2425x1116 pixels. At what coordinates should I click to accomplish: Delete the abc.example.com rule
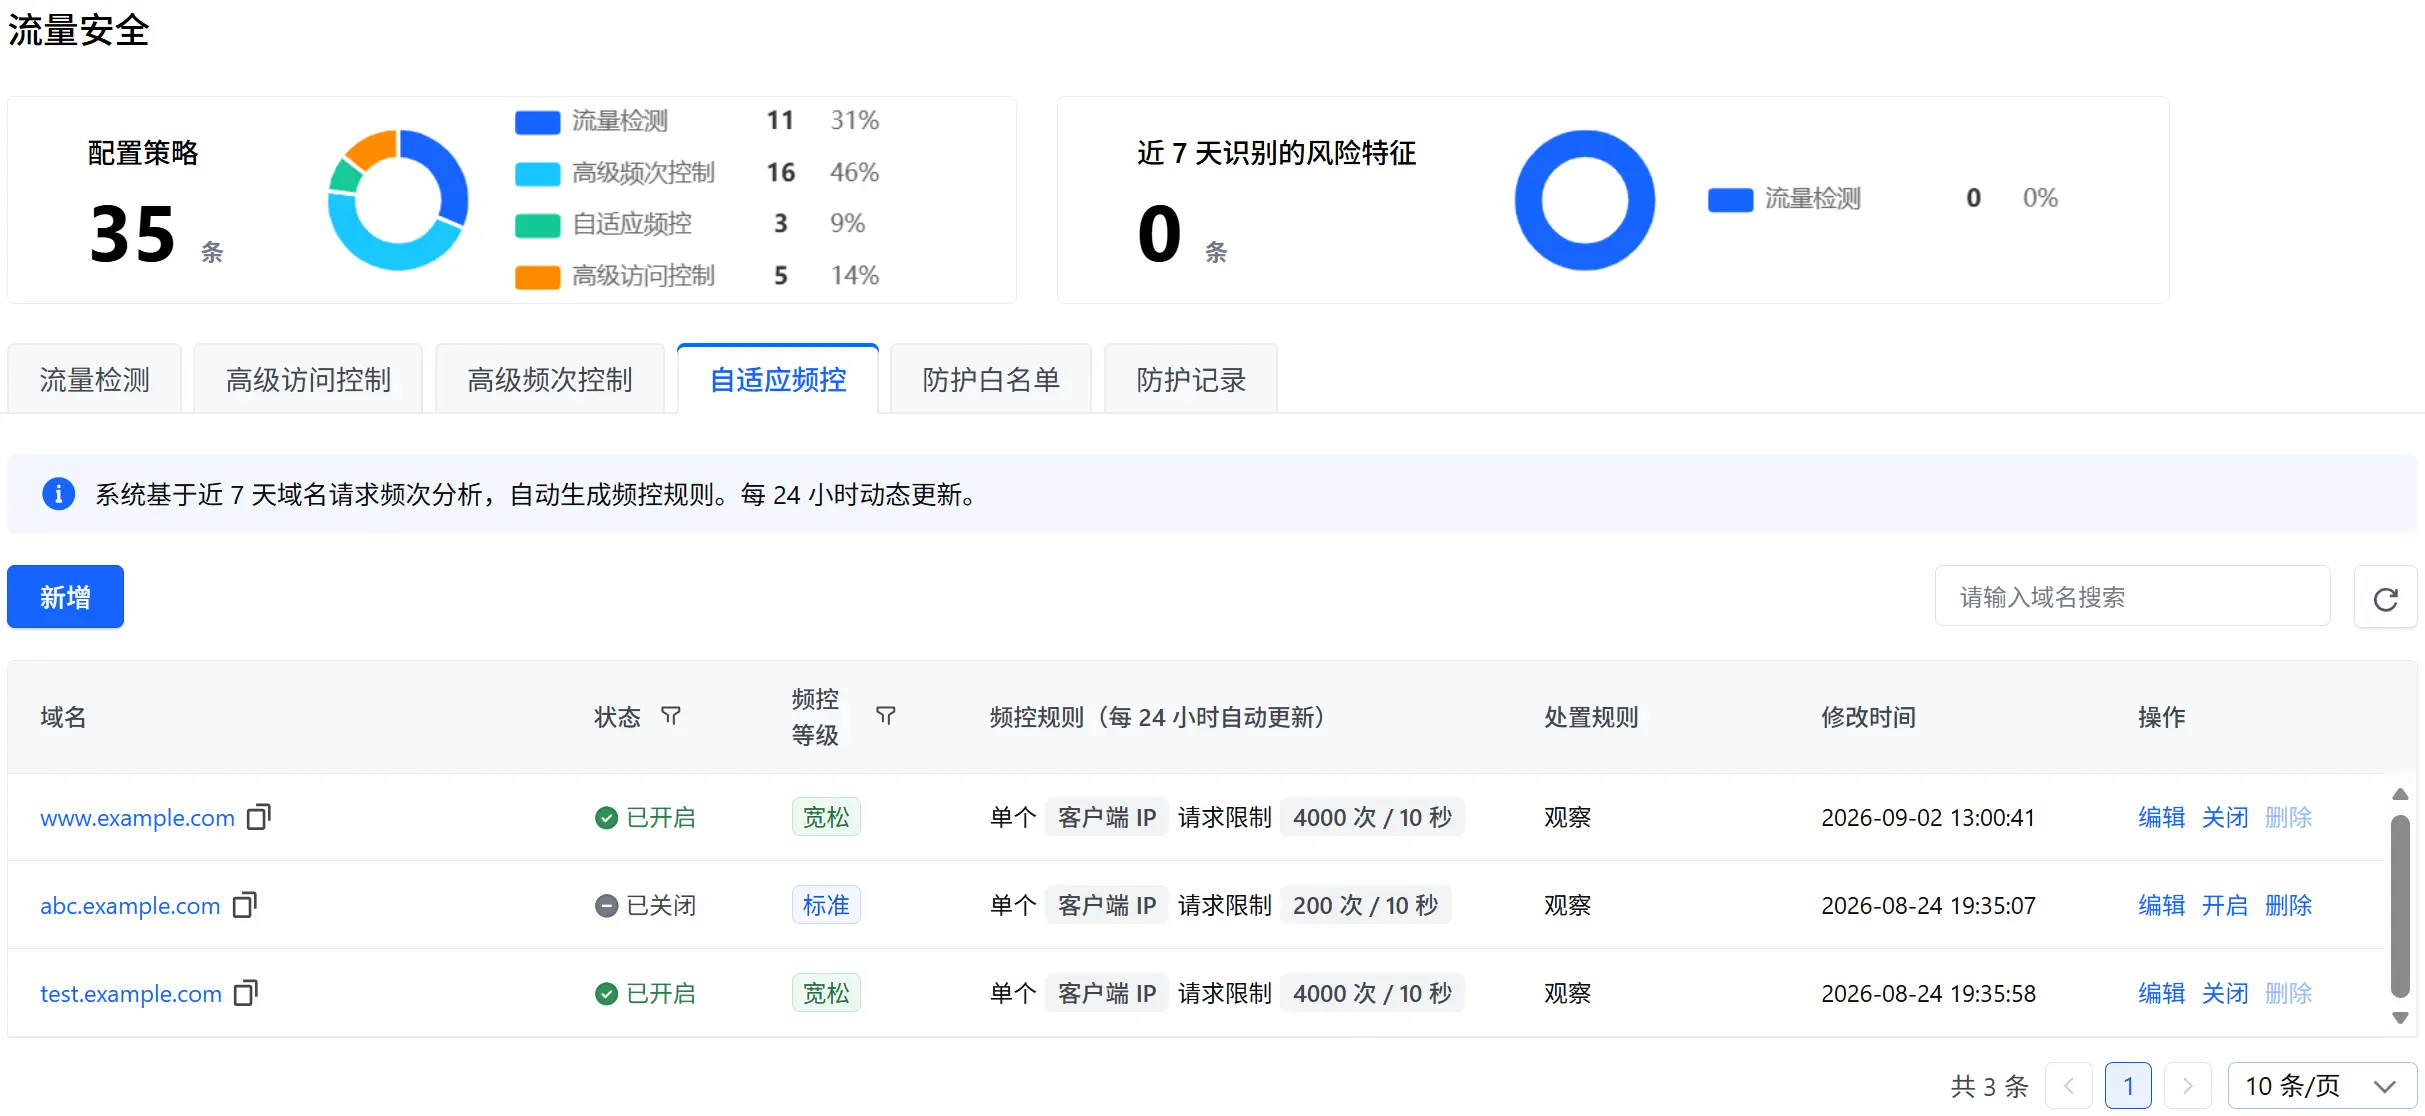click(2288, 905)
